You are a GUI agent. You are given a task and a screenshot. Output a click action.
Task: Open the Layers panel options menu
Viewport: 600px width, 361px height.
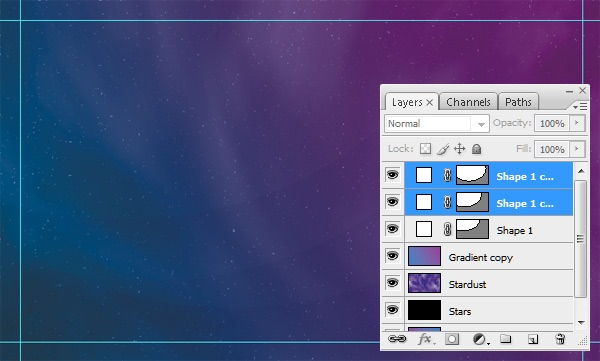point(580,107)
